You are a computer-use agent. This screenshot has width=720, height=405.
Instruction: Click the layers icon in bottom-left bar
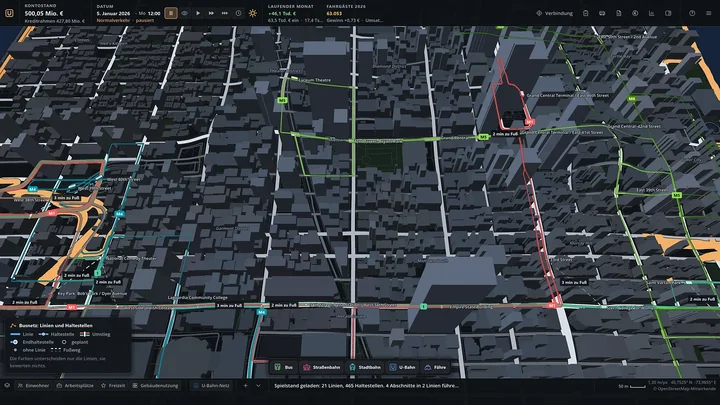pyautogui.click(x=7, y=386)
